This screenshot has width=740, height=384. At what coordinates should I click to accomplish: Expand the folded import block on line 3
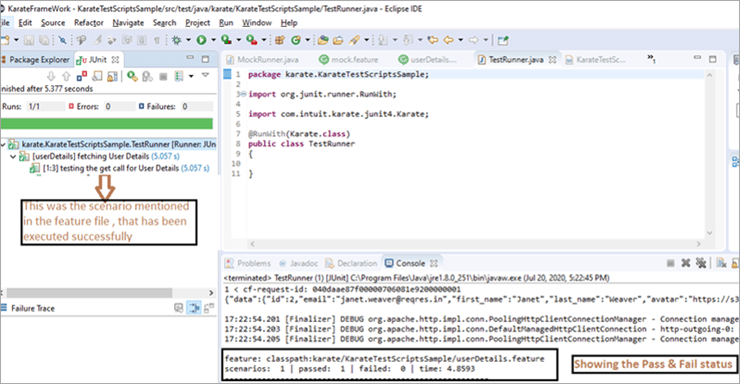[244, 94]
